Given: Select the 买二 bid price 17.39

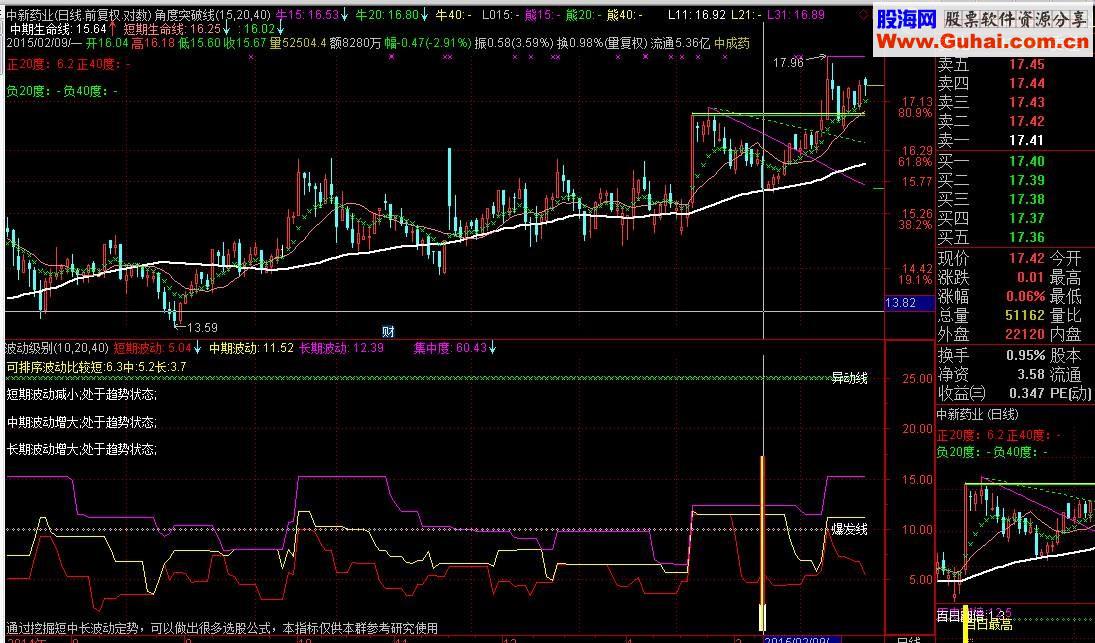Looking at the screenshot, I should (x=1027, y=180).
